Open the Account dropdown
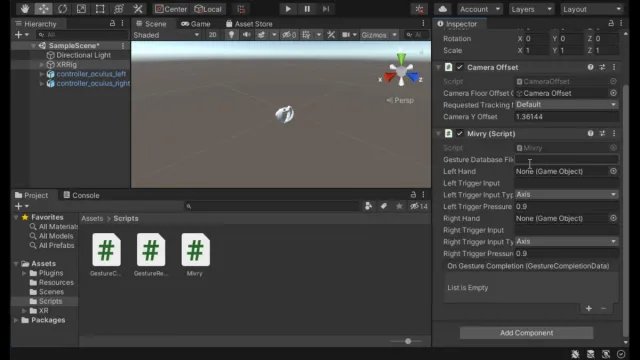 pyautogui.click(x=480, y=9)
